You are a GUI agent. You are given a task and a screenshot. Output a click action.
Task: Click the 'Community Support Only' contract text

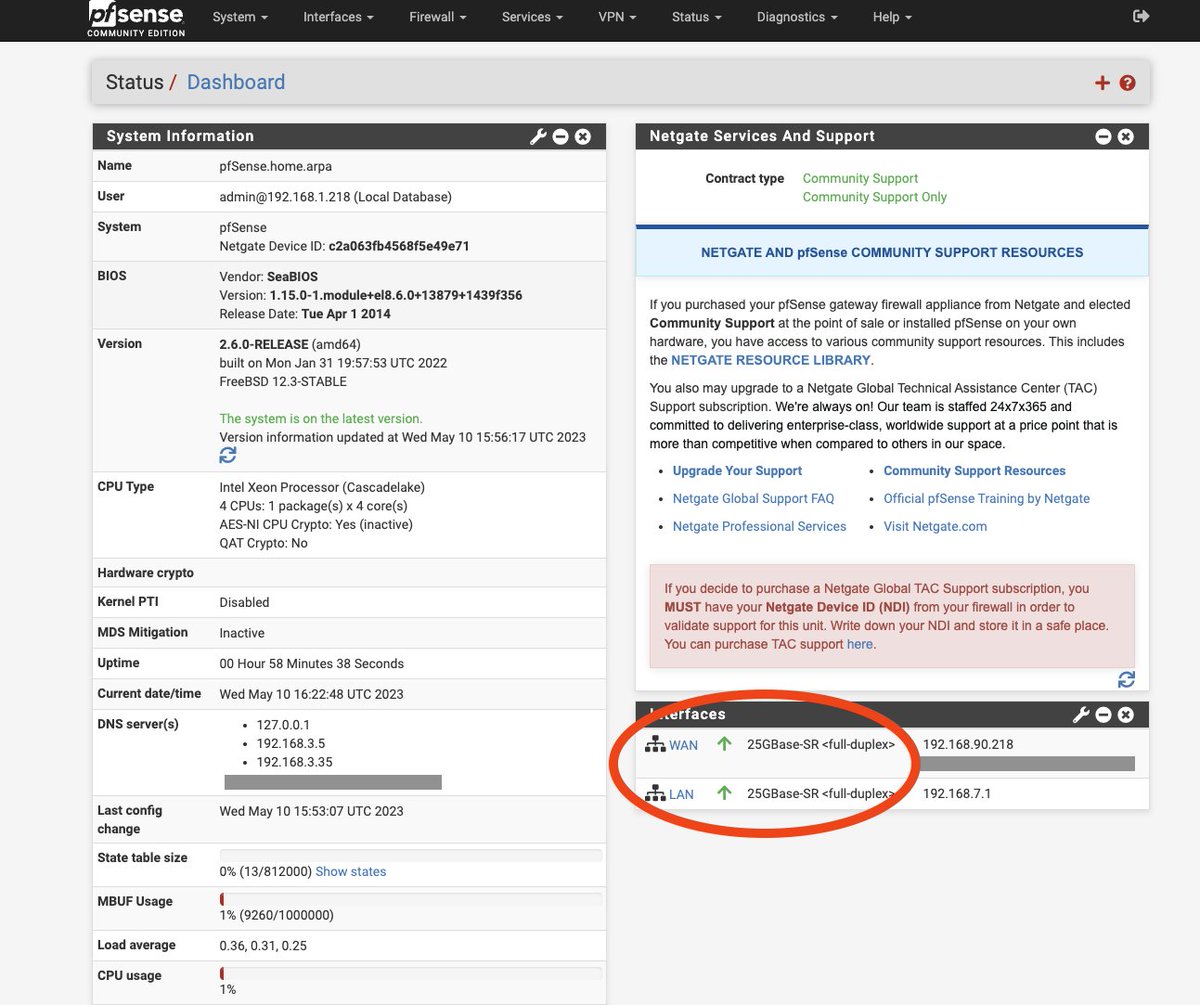coord(875,197)
